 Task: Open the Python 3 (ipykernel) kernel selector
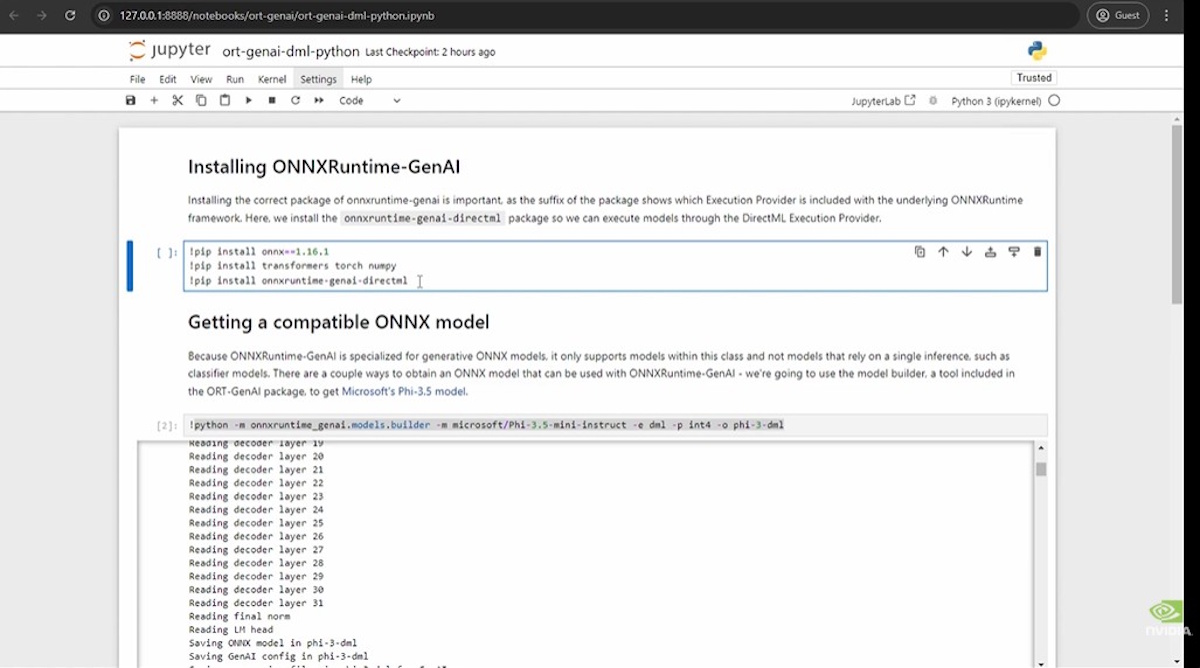coord(996,101)
